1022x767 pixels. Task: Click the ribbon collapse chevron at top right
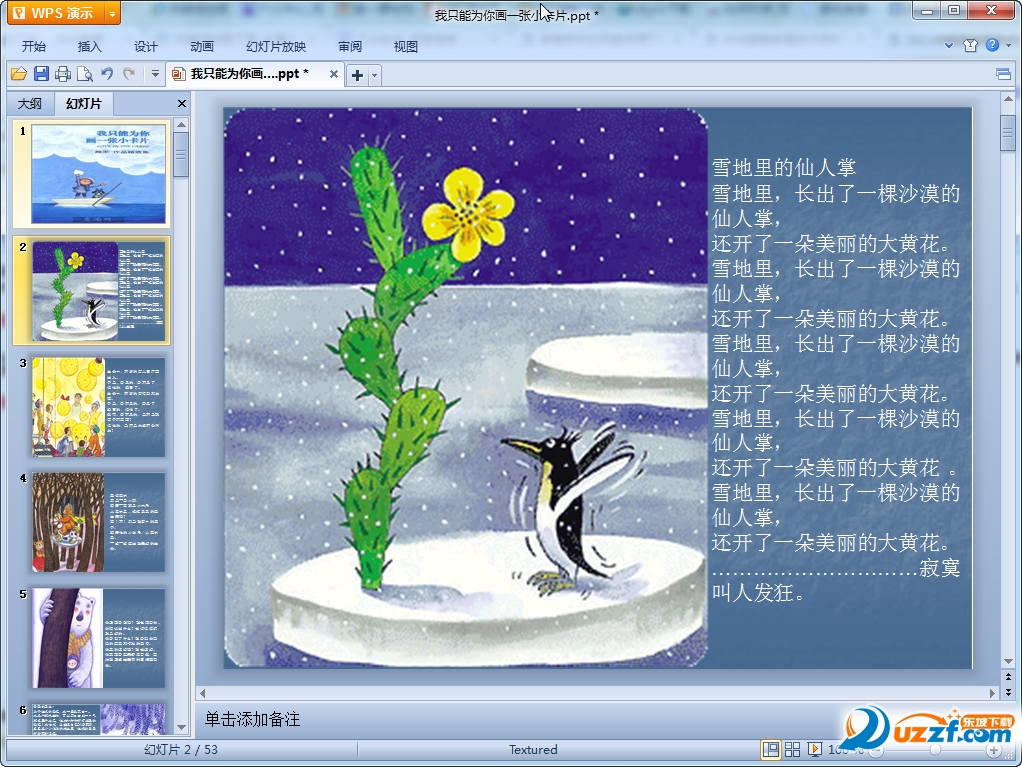pyautogui.click(x=949, y=46)
